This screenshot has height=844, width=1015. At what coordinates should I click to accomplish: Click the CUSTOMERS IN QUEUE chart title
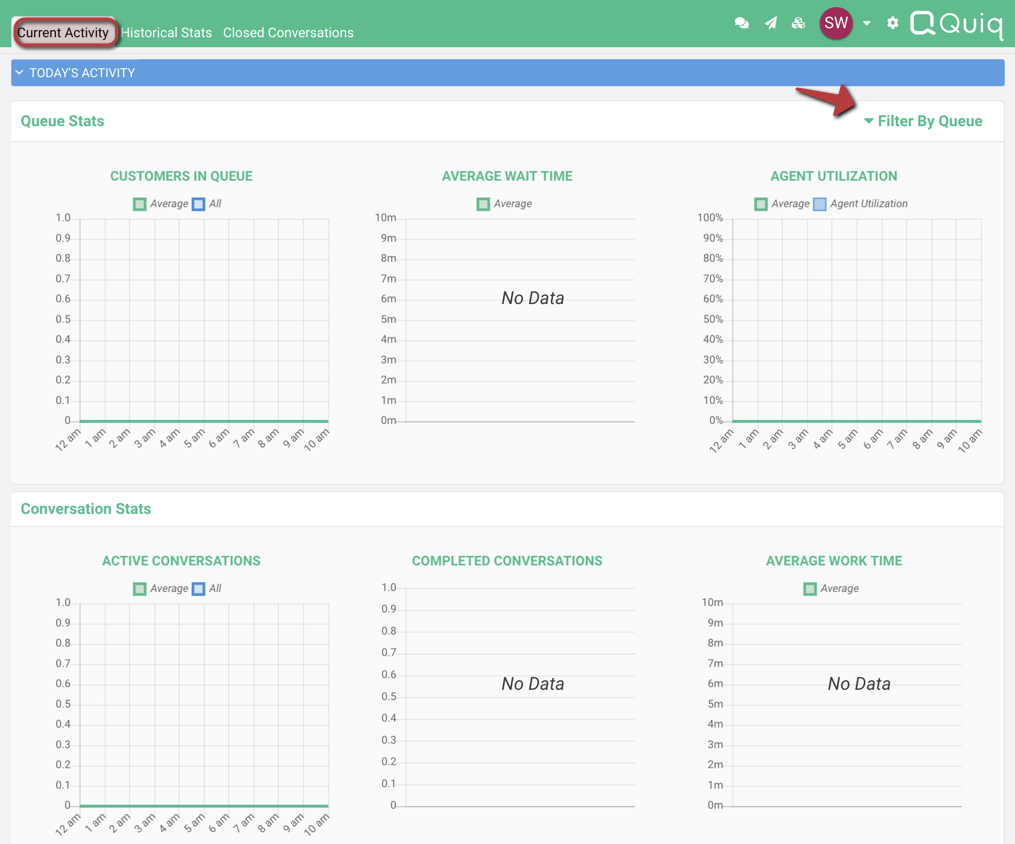(181, 176)
